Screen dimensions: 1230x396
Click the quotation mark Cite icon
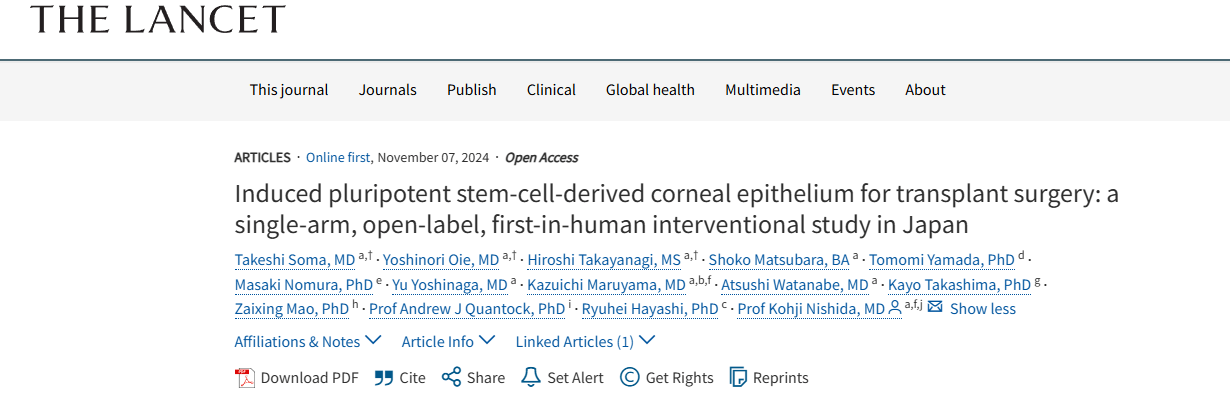point(384,378)
